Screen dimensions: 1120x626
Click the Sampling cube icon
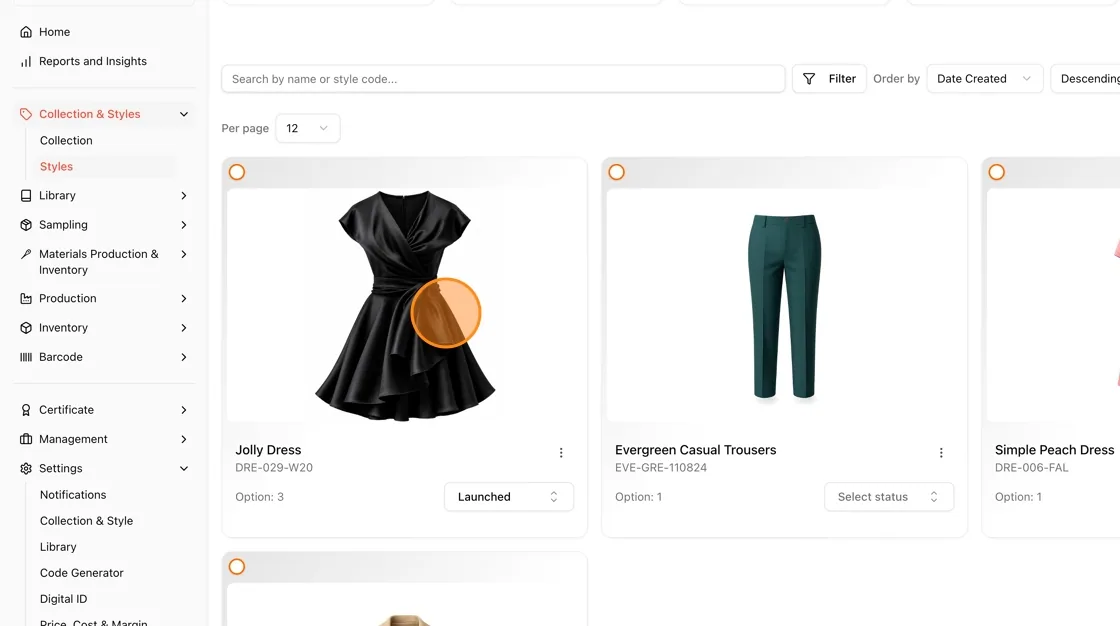pyautogui.click(x=26, y=225)
